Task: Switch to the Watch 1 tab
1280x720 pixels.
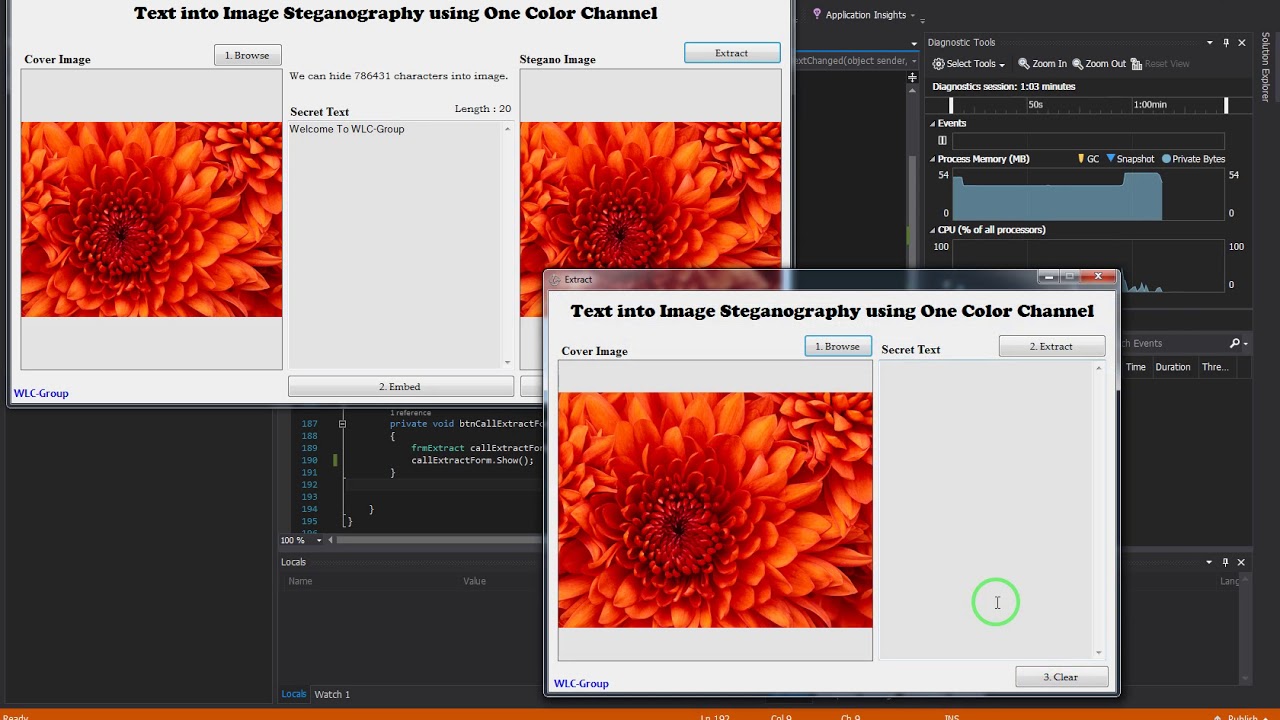Action: click(x=332, y=694)
